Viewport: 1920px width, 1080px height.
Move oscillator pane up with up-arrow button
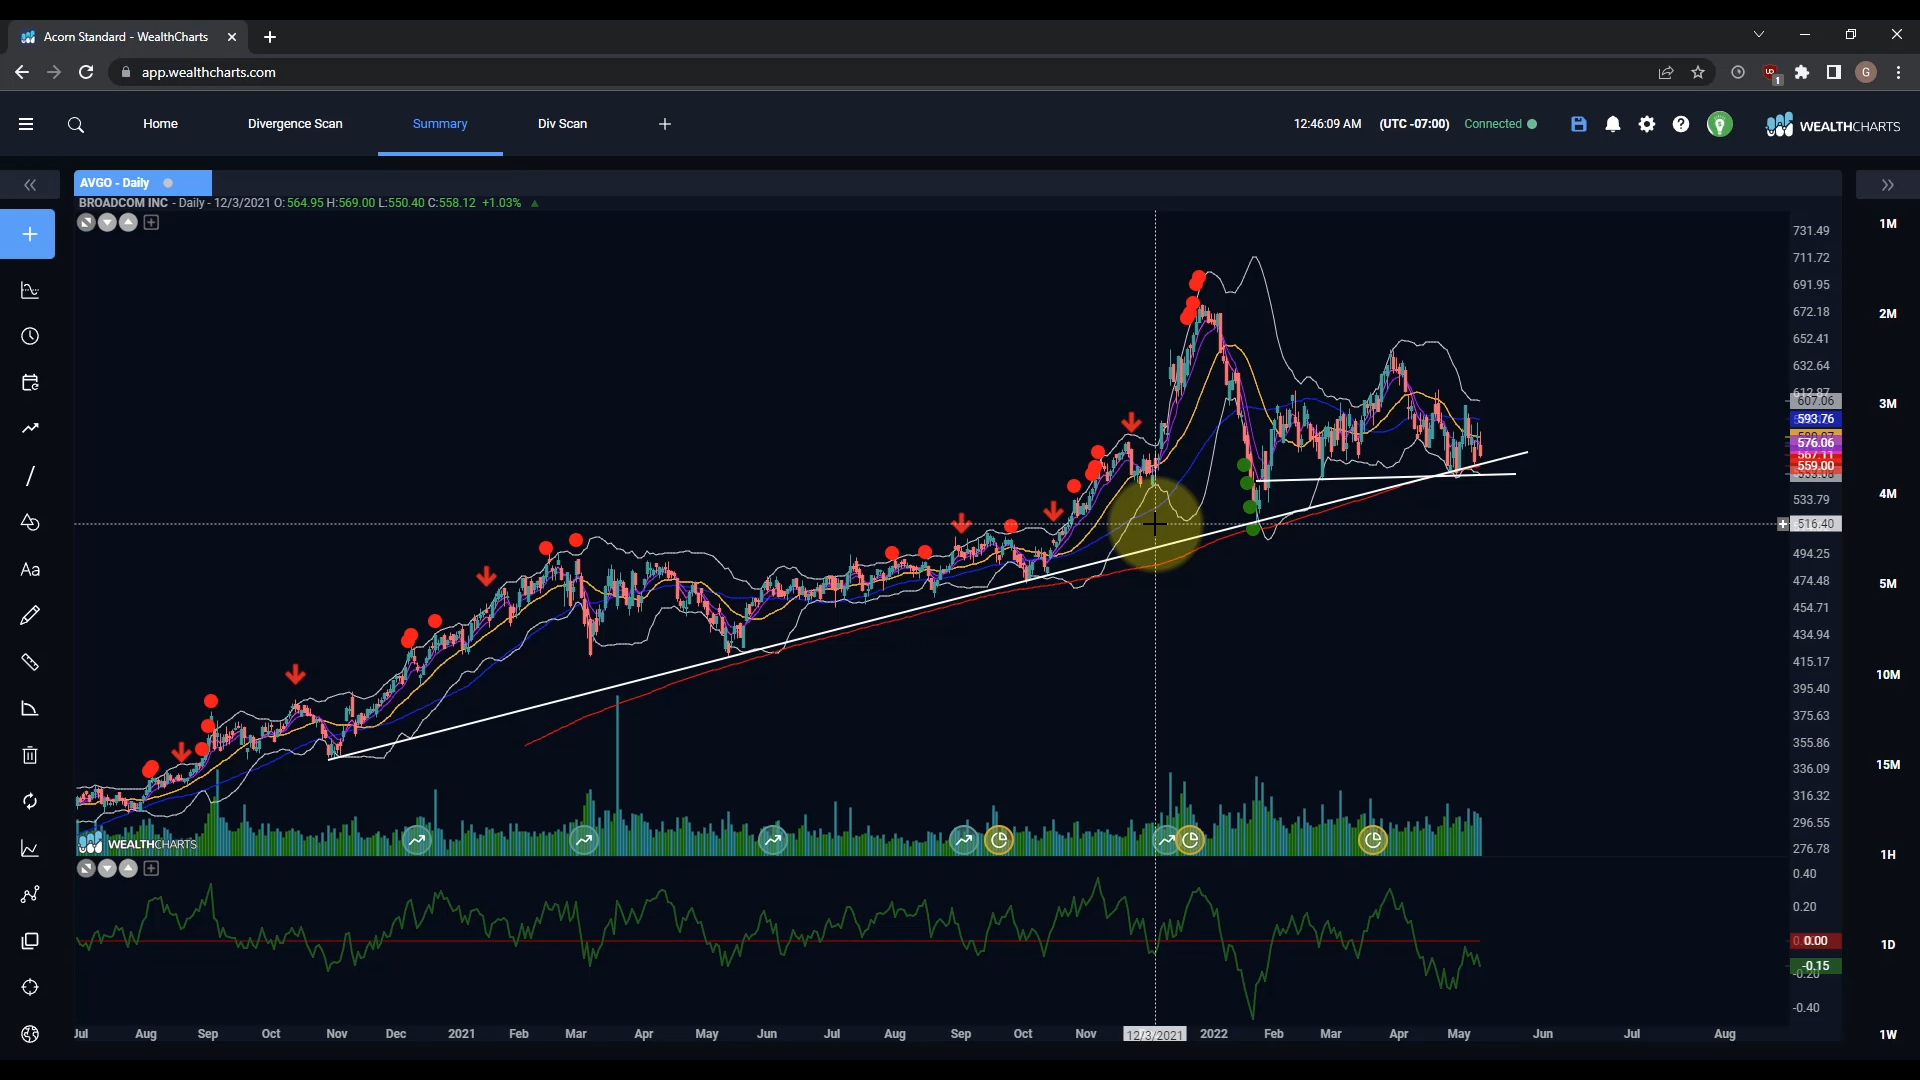coord(128,868)
